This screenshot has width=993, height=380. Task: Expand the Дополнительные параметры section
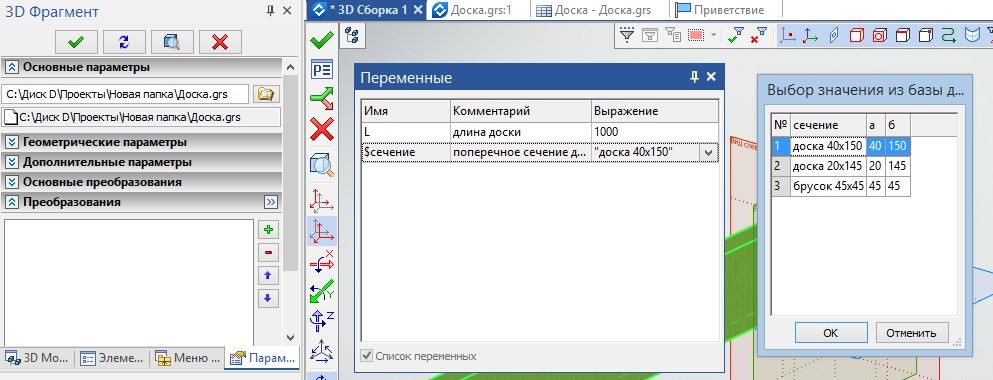tap(11, 162)
